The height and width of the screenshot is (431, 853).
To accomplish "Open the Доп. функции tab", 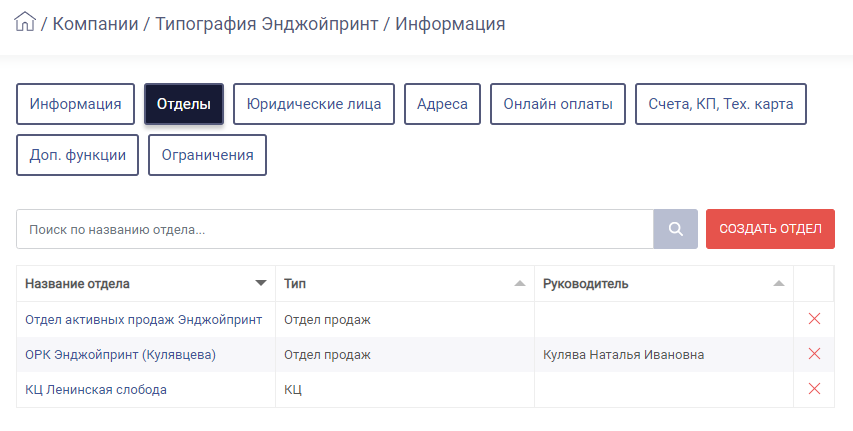I will (x=78, y=155).
